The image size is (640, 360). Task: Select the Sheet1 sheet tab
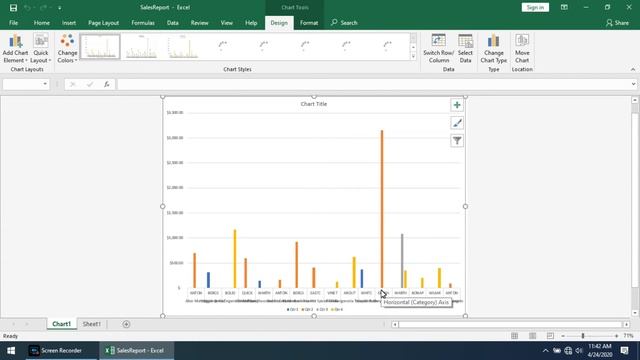(x=92, y=324)
